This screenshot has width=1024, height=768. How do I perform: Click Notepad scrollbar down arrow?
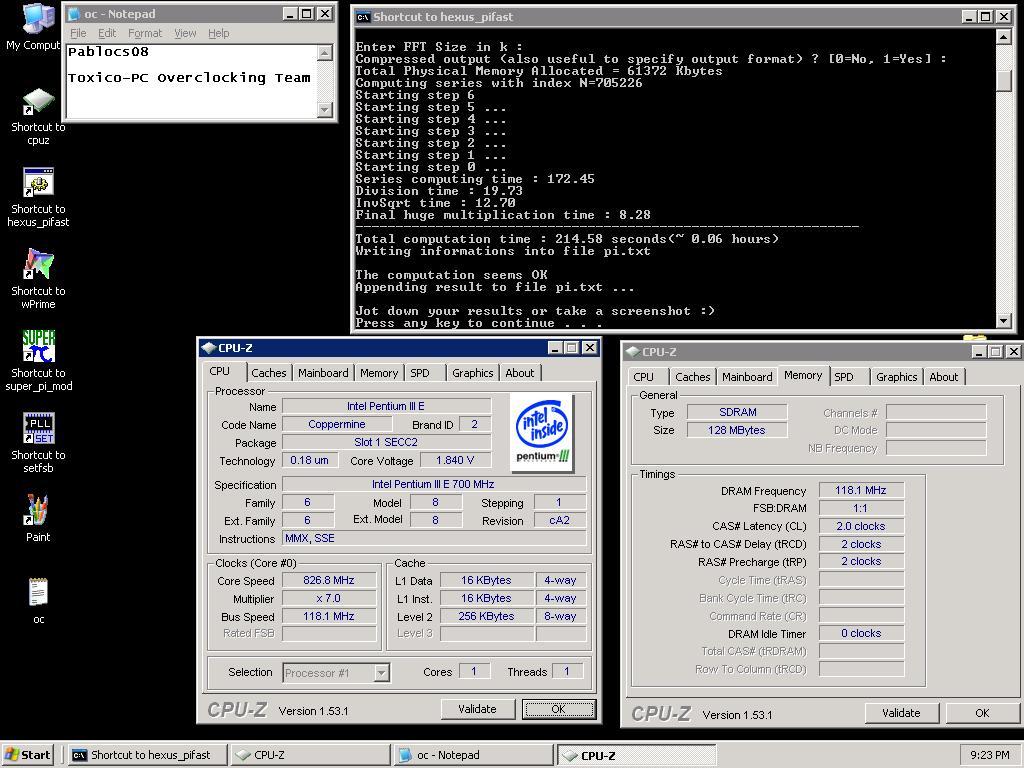pyautogui.click(x=325, y=110)
